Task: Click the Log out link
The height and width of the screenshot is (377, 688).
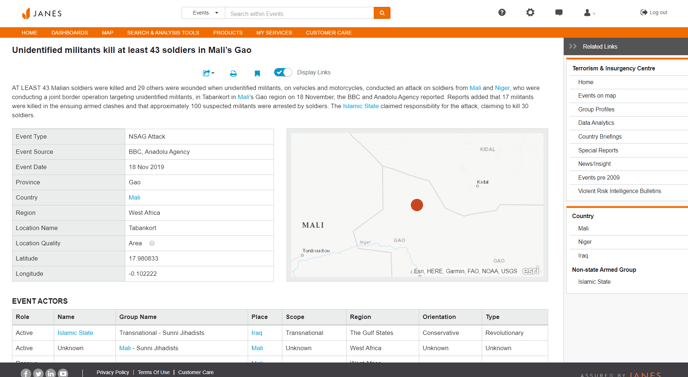Action: pyautogui.click(x=654, y=12)
